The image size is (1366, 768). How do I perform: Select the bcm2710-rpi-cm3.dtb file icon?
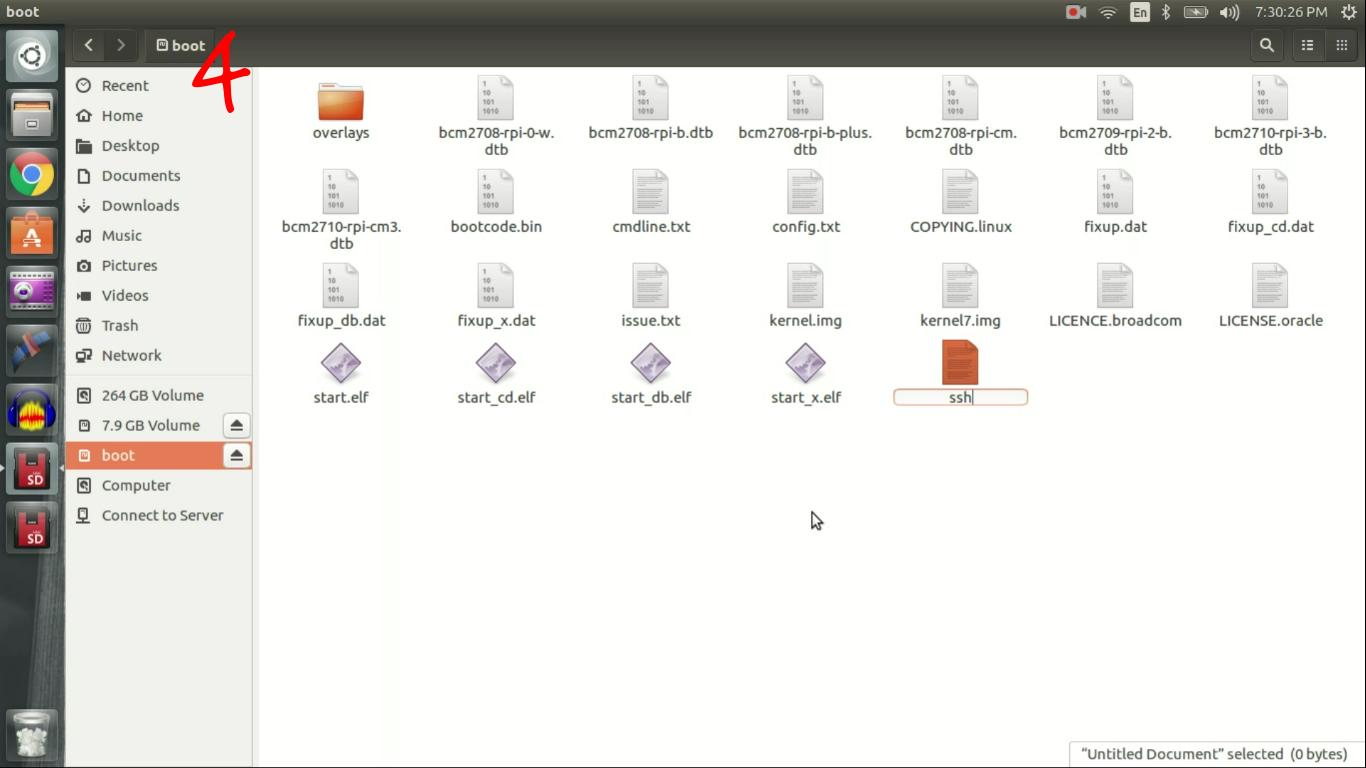(341, 192)
